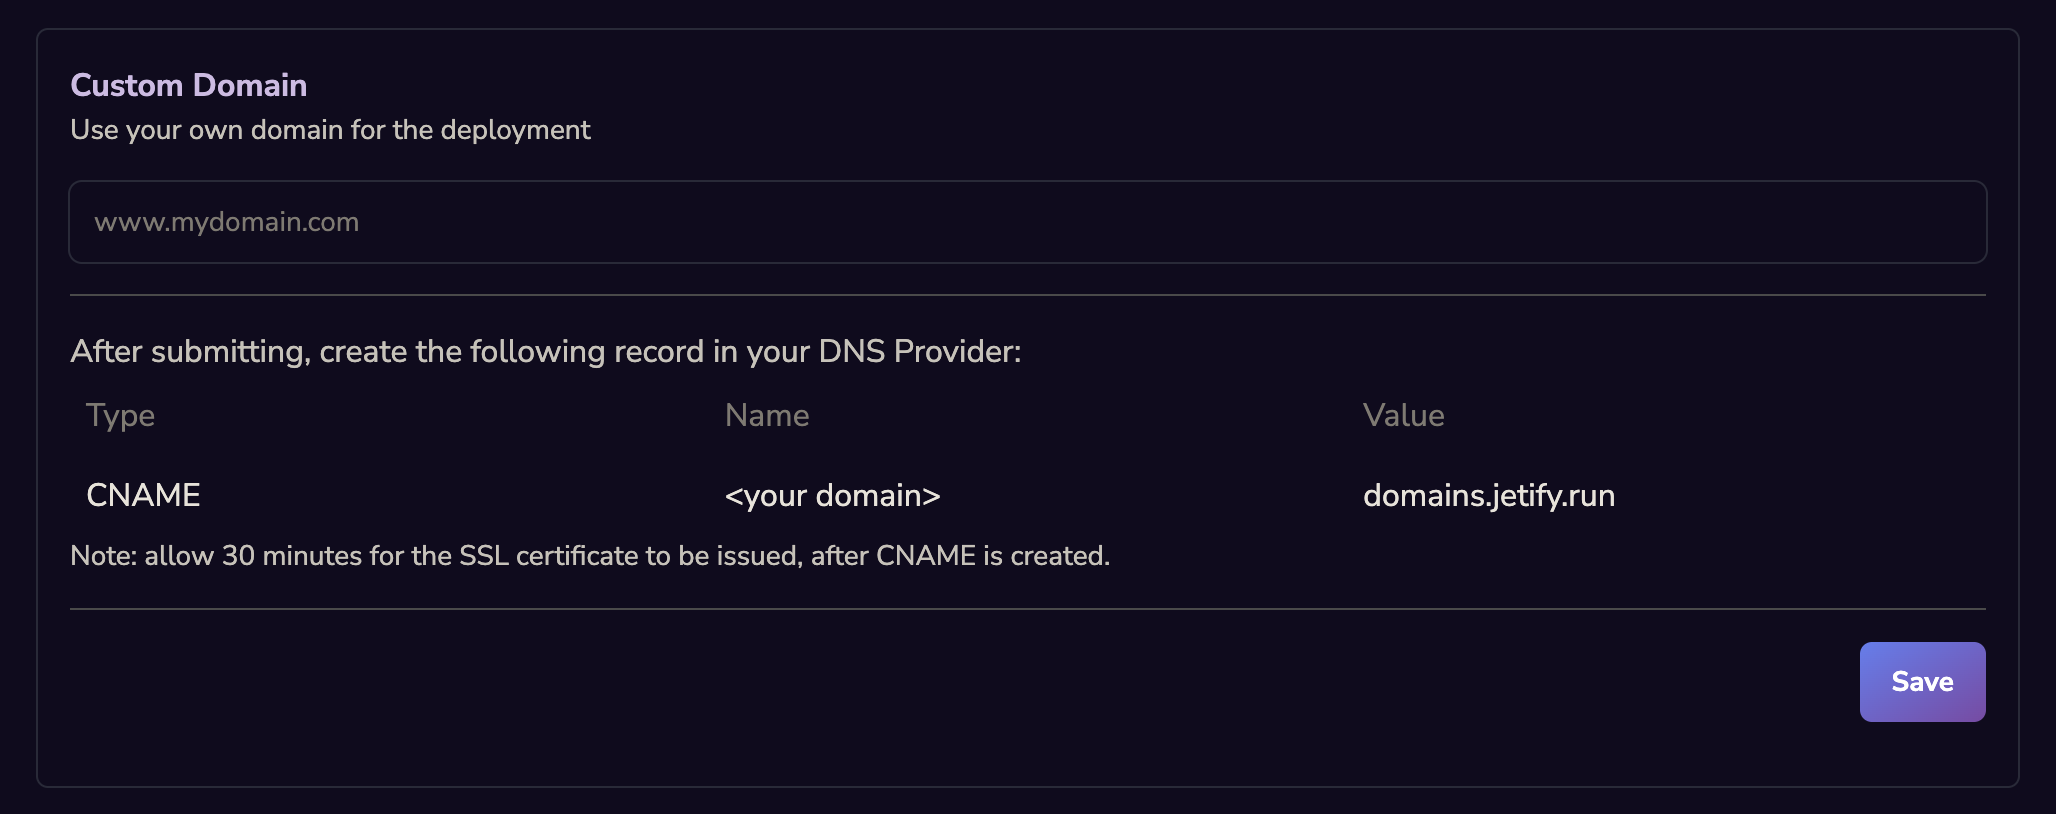Click the placeholder text in the domain field
The width and height of the screenshot is (2056, 814).
click(x=226, y=221)
